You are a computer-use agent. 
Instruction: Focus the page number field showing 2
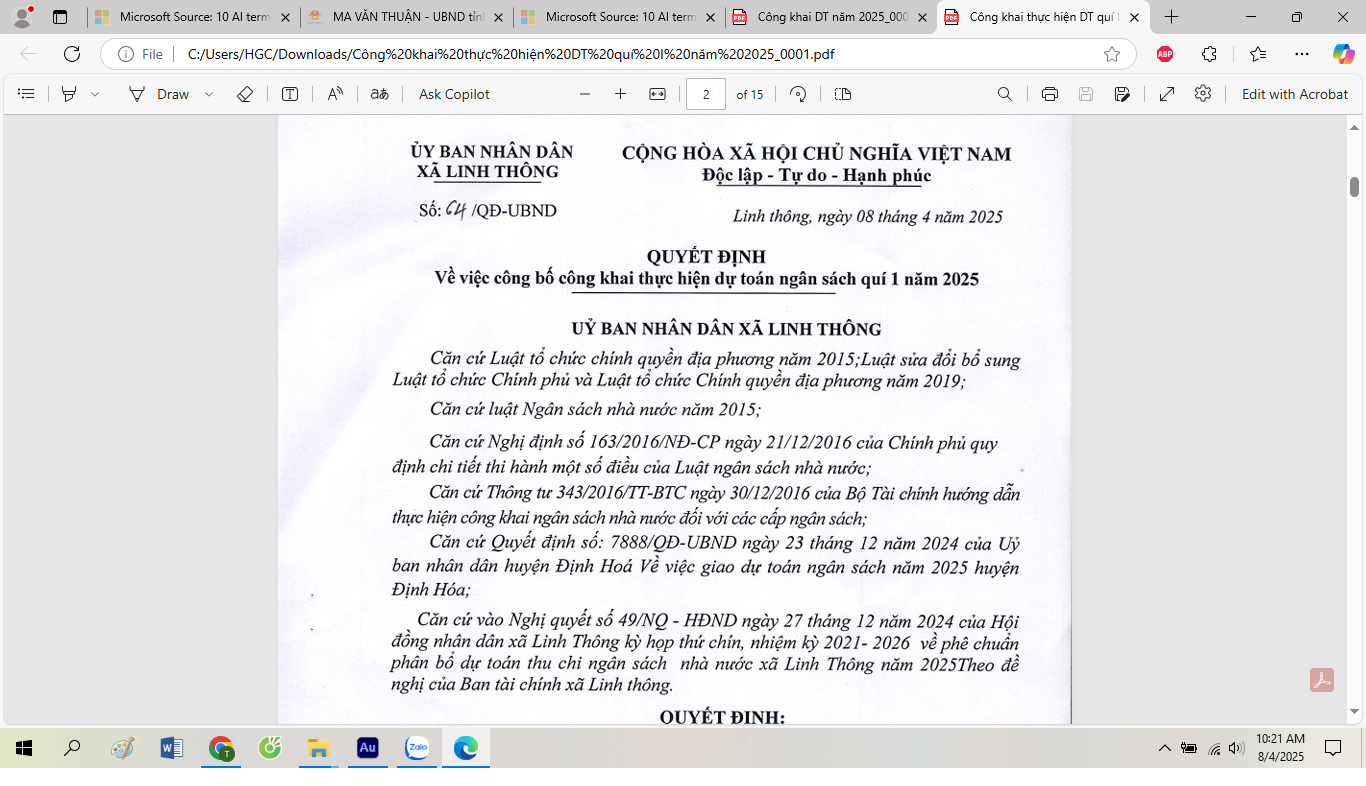pyautogui.click(x=706, y=94)
